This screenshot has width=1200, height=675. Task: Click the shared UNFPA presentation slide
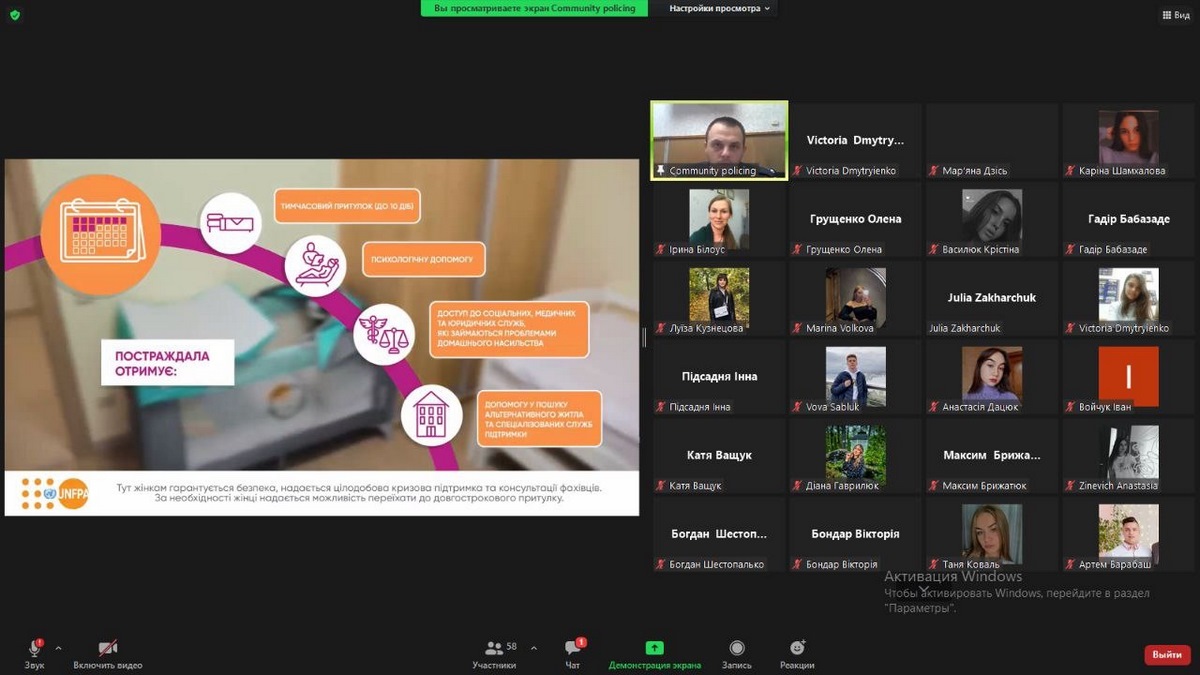[x=321, y=337]
